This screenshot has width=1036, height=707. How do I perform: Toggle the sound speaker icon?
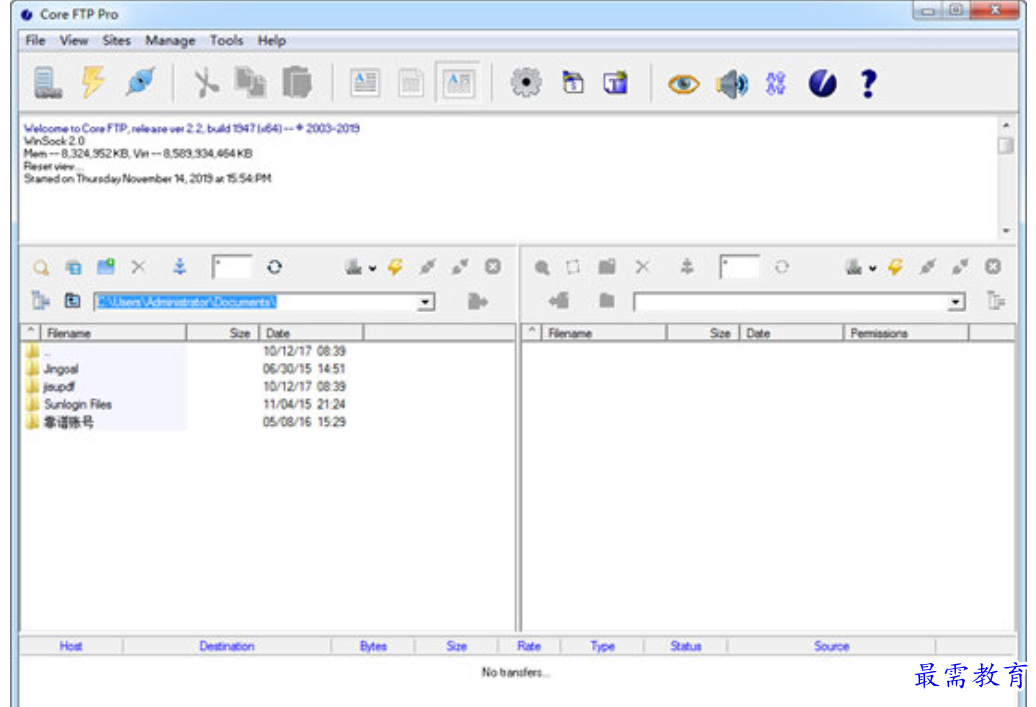coord(731,84)
